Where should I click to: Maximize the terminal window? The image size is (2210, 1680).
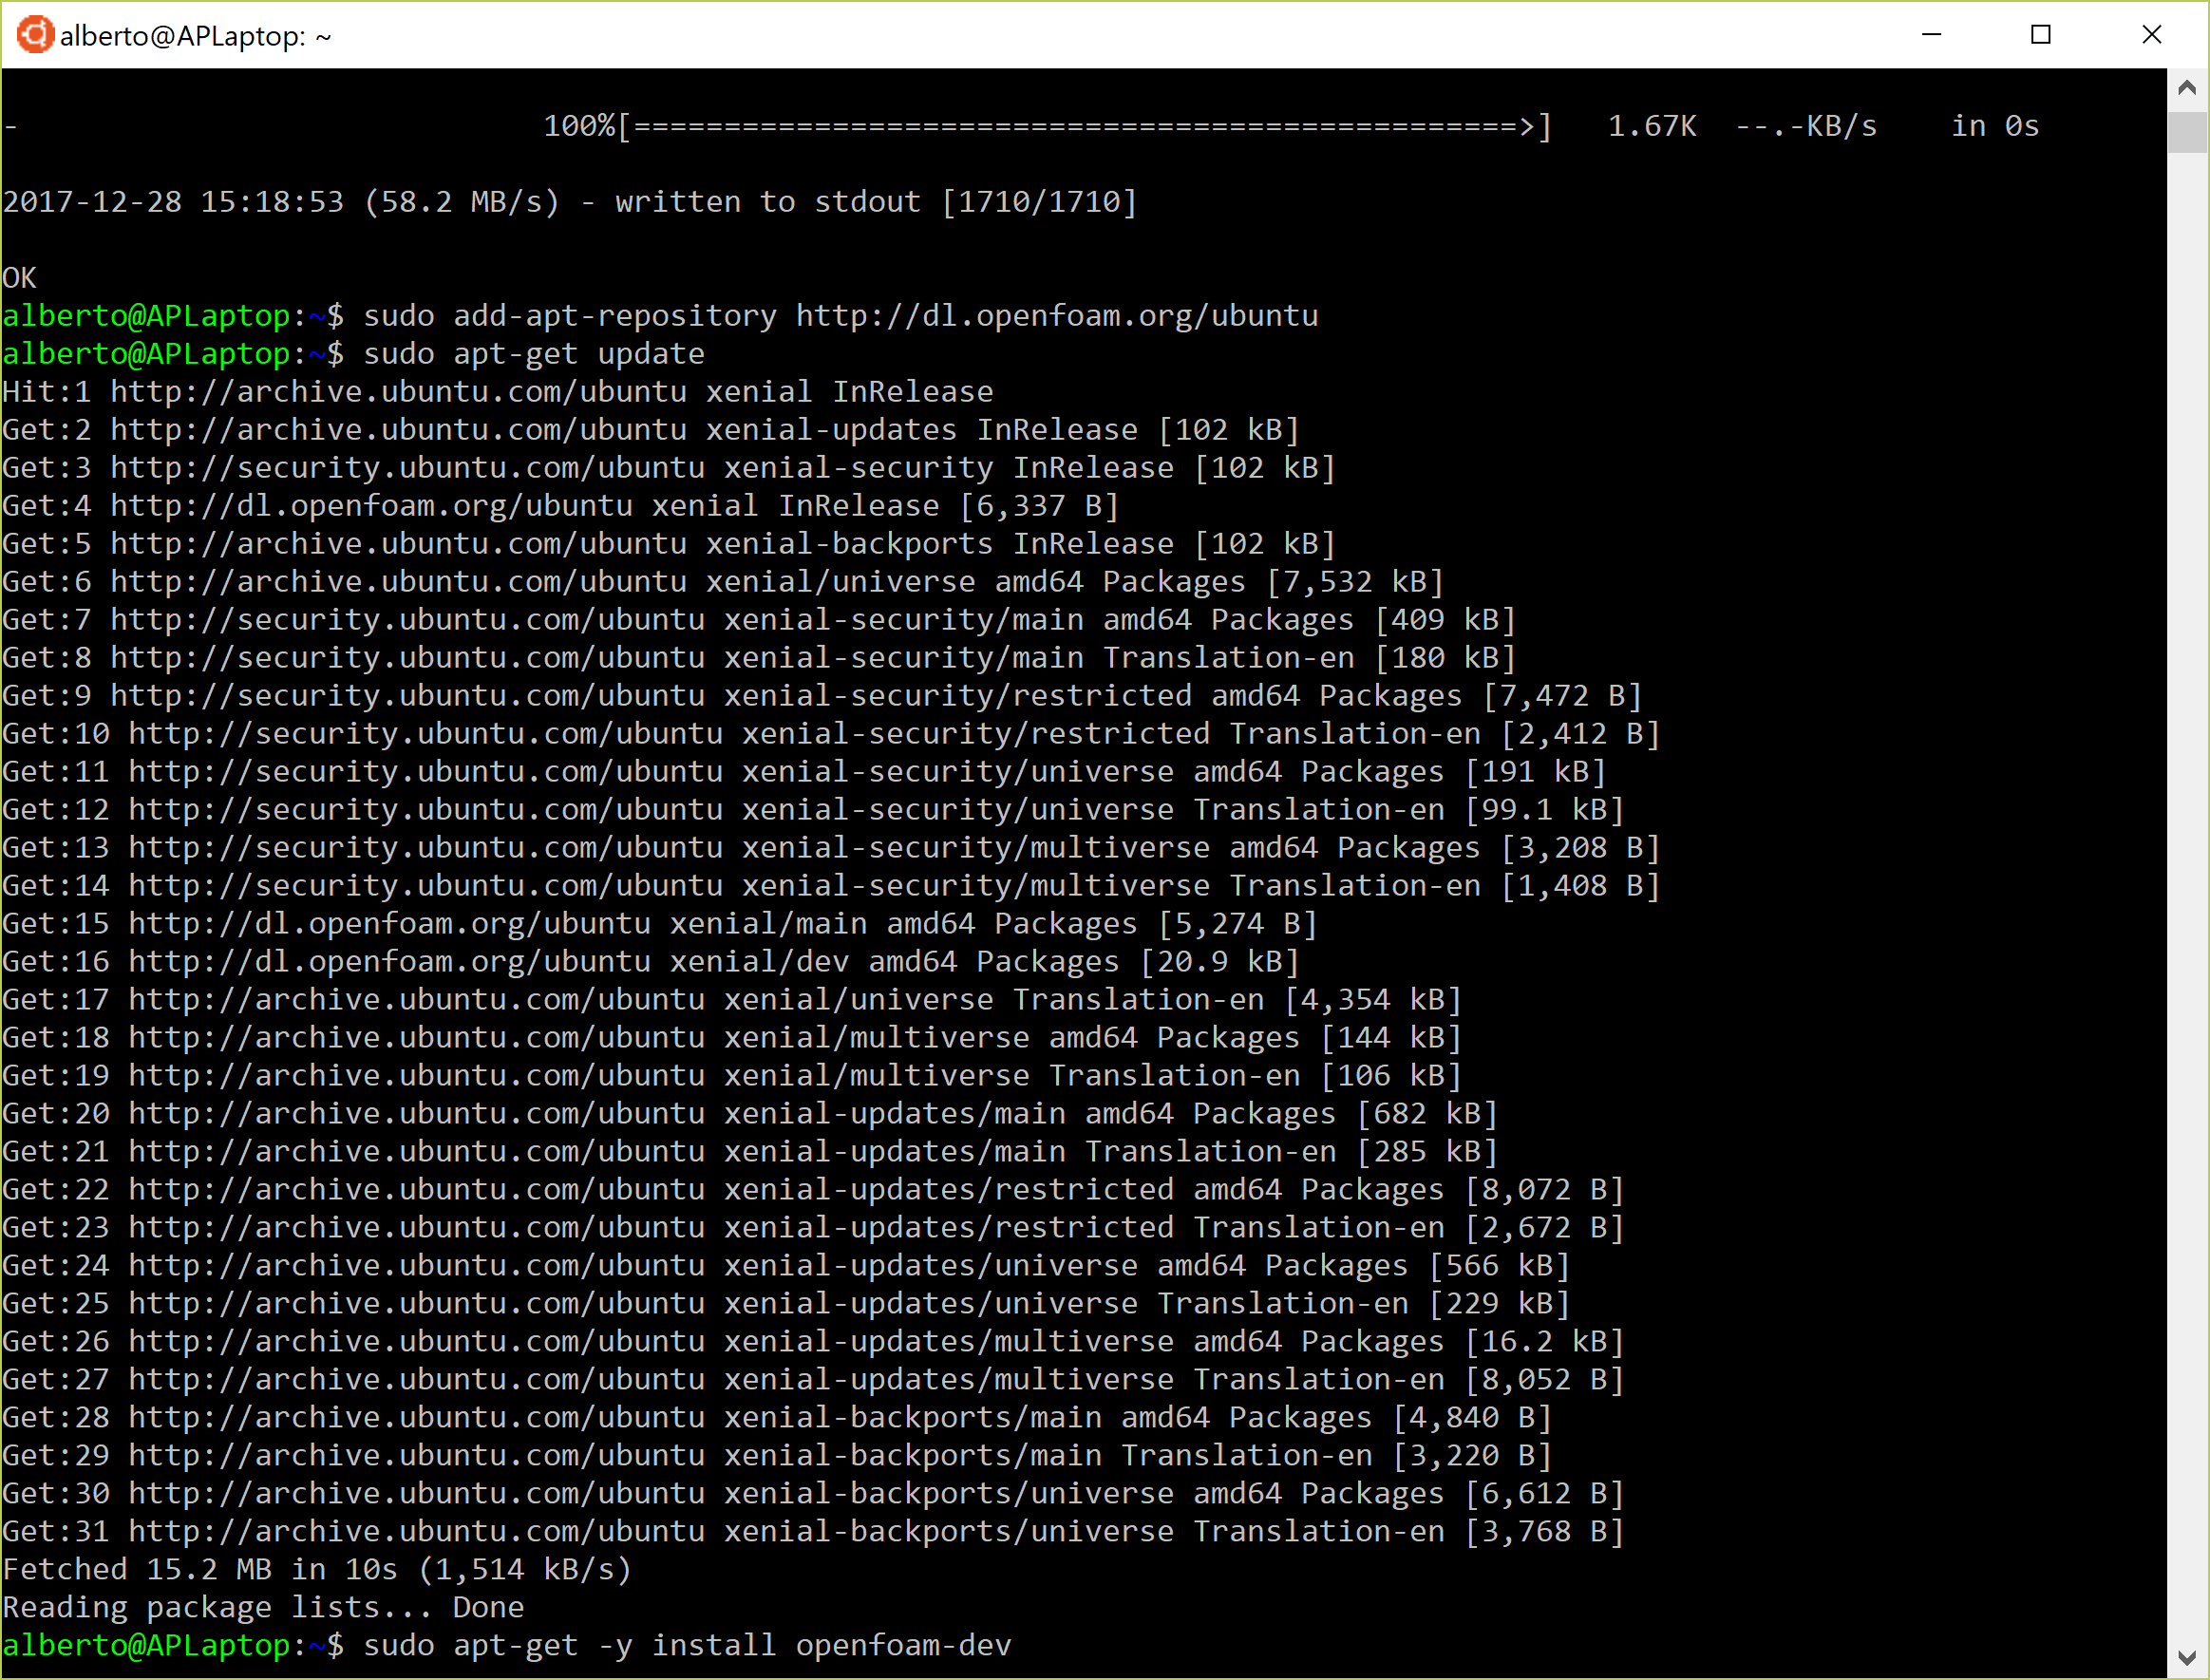2041,35
